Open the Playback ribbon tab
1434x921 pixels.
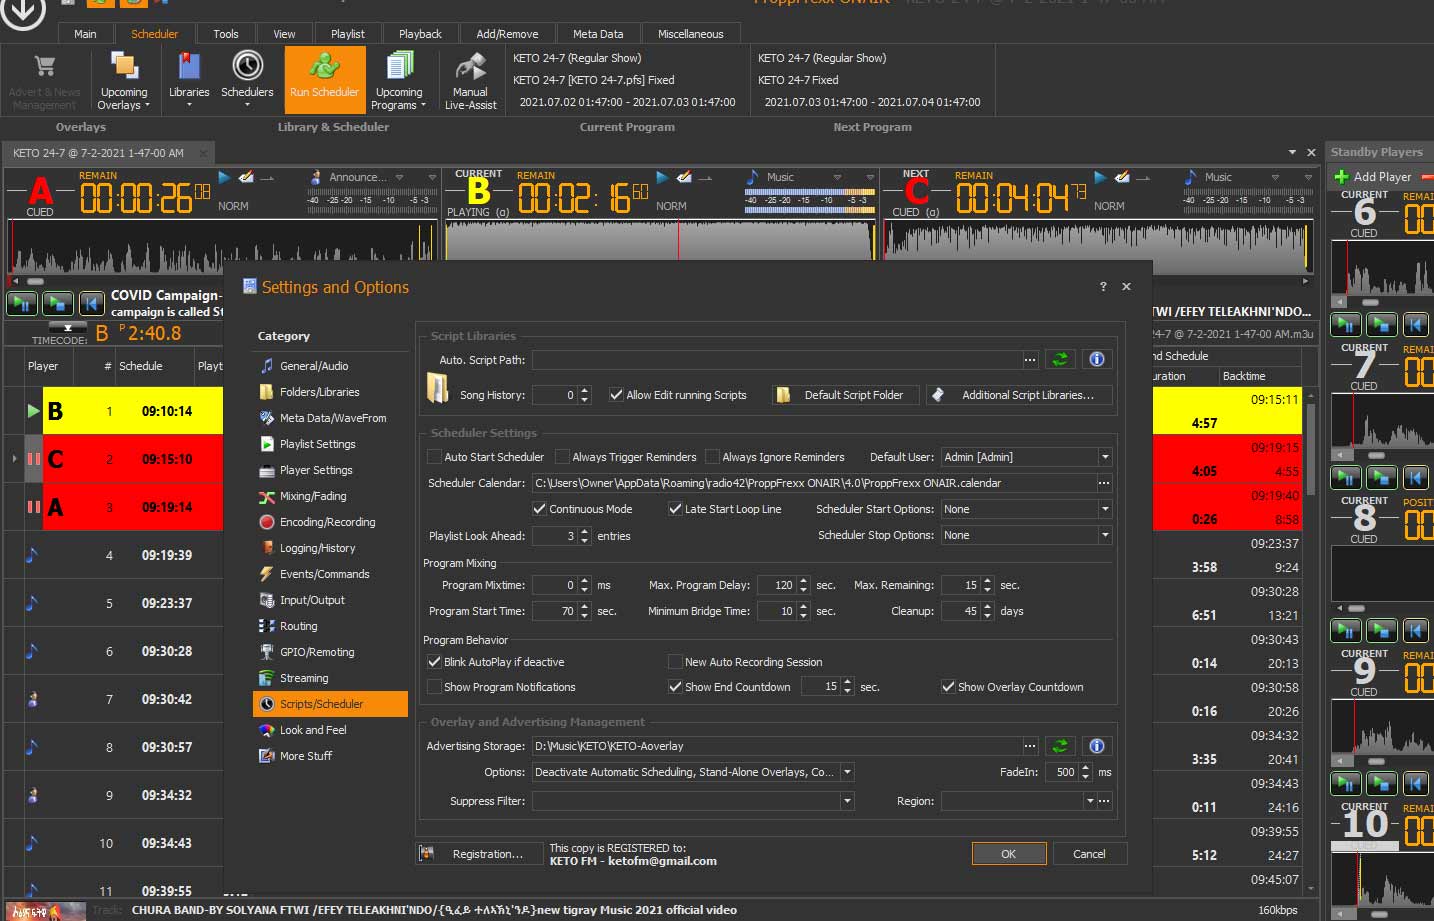[420, 34]
